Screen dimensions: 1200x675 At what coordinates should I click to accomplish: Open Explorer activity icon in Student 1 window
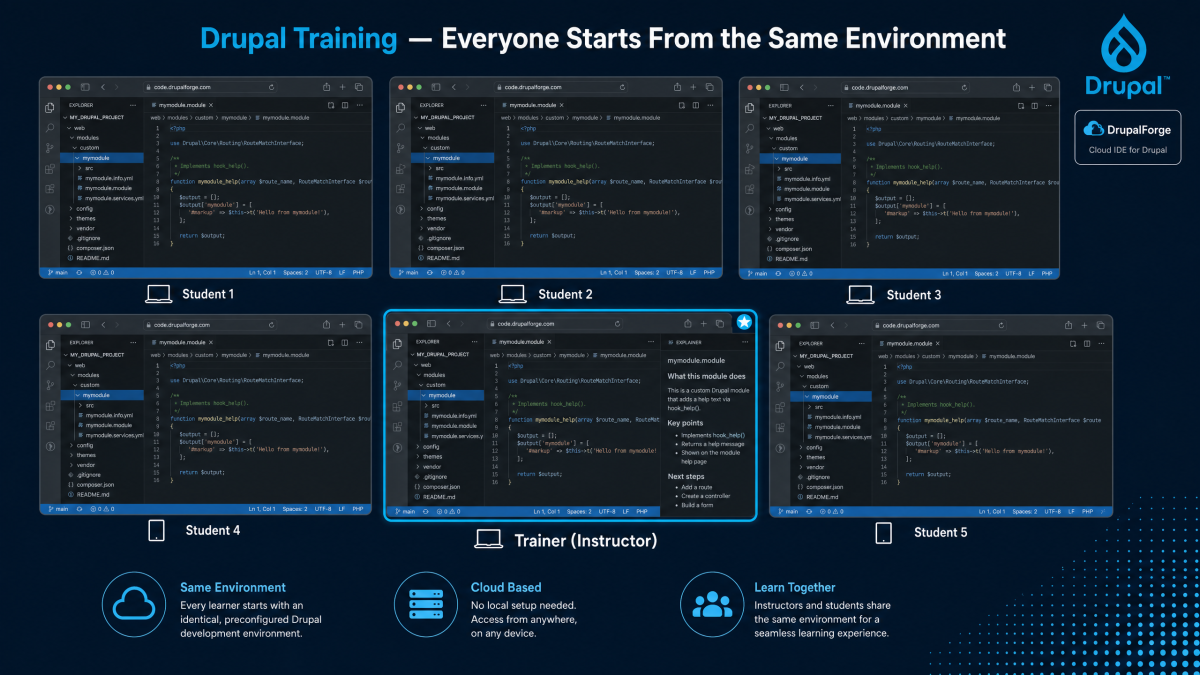50,108
